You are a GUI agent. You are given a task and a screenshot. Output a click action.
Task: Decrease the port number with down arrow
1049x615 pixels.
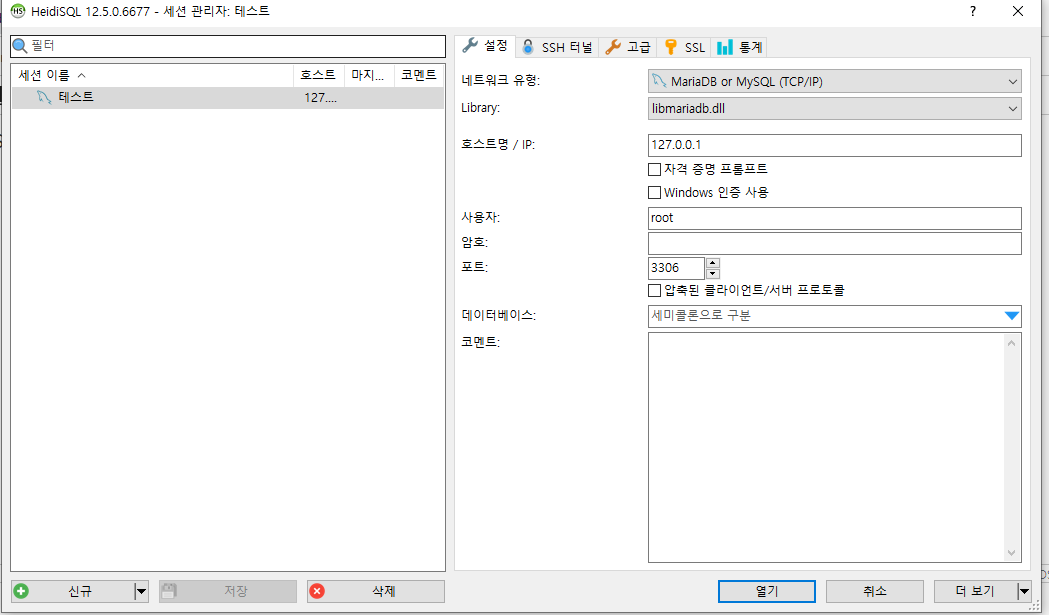tap(712, 273)
